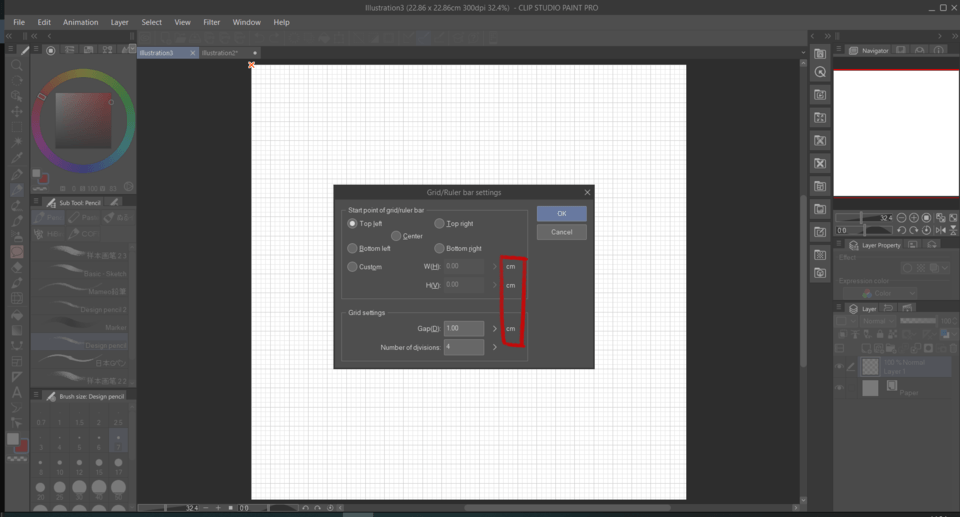This screenshot has height=517, width=960.
Task: Select the Custom radio button
Action: click(352, 266)
